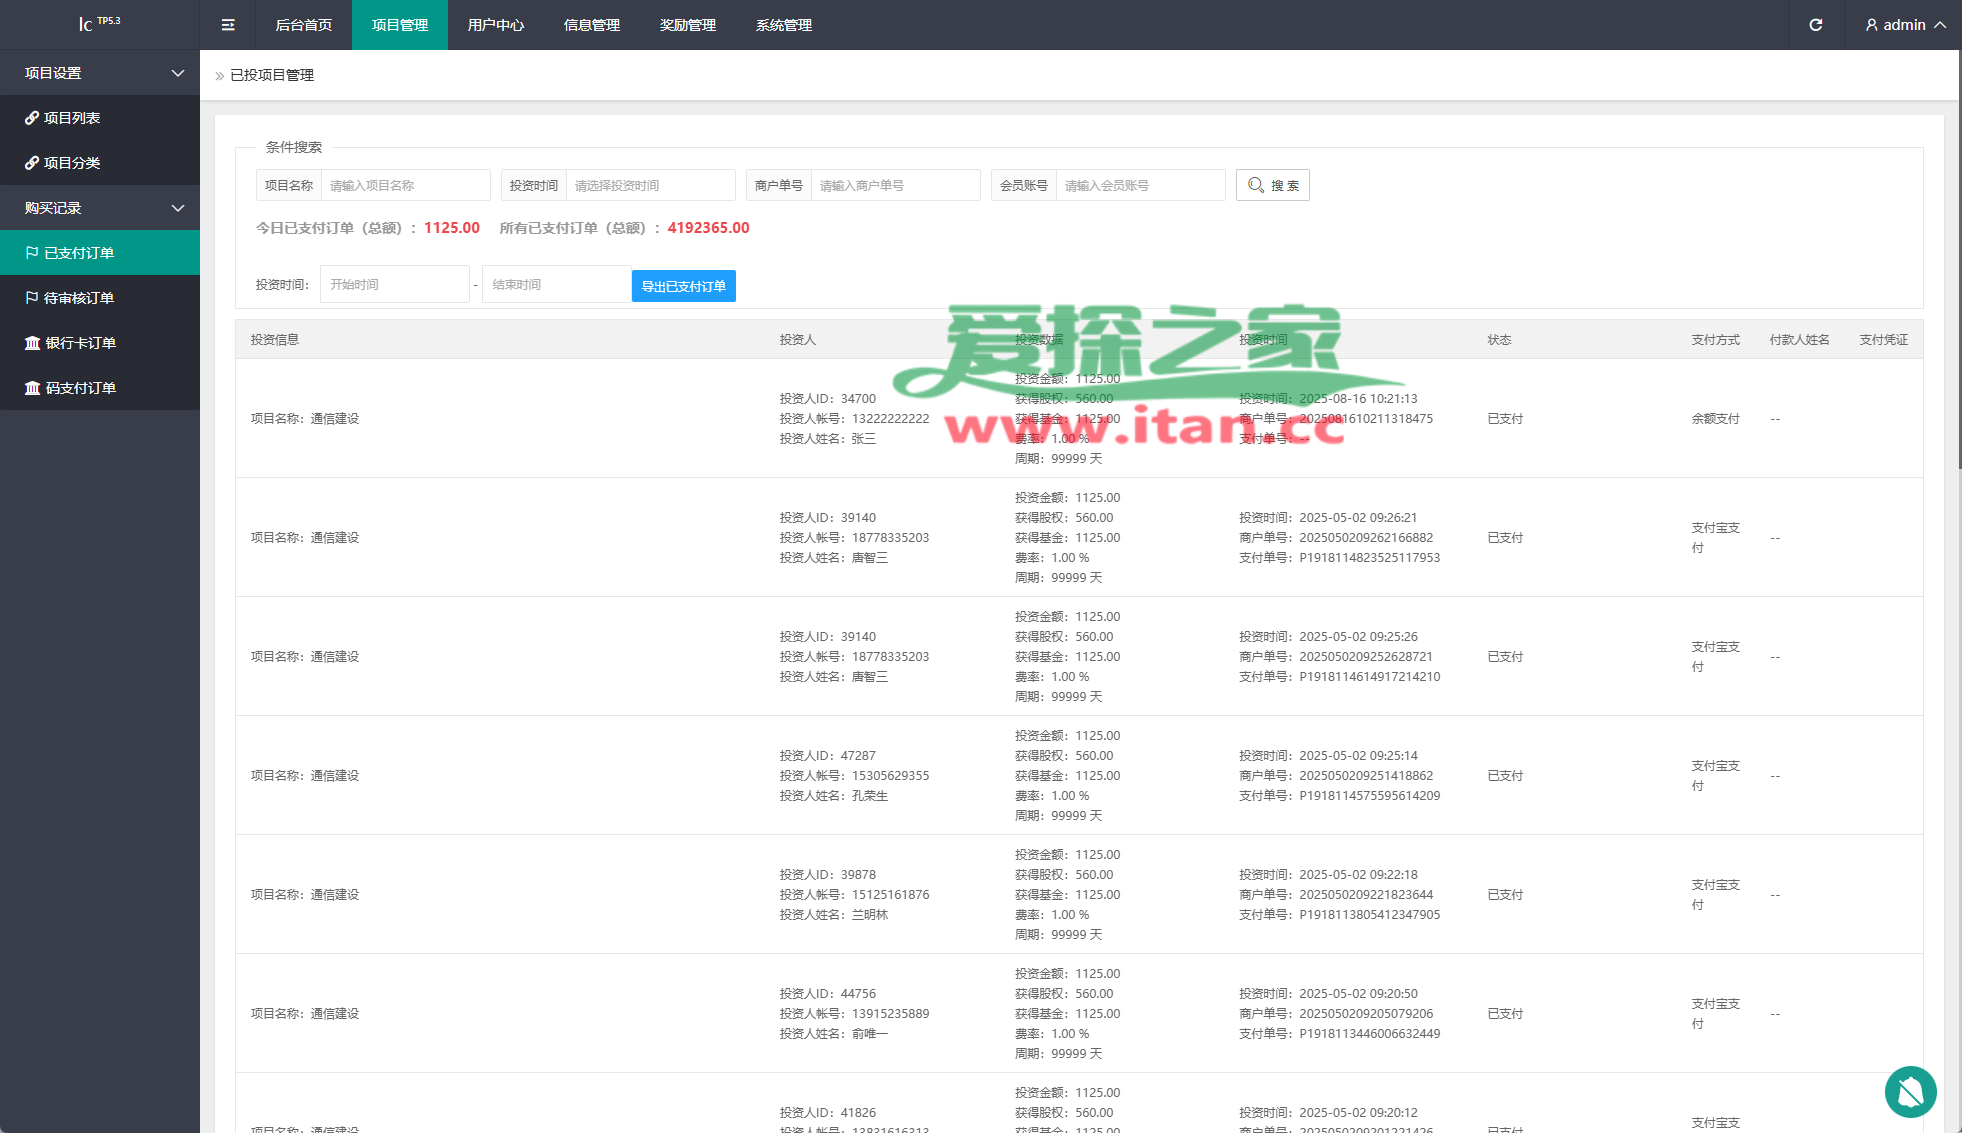Click the refresh icon in top bar

[1816, 25]
